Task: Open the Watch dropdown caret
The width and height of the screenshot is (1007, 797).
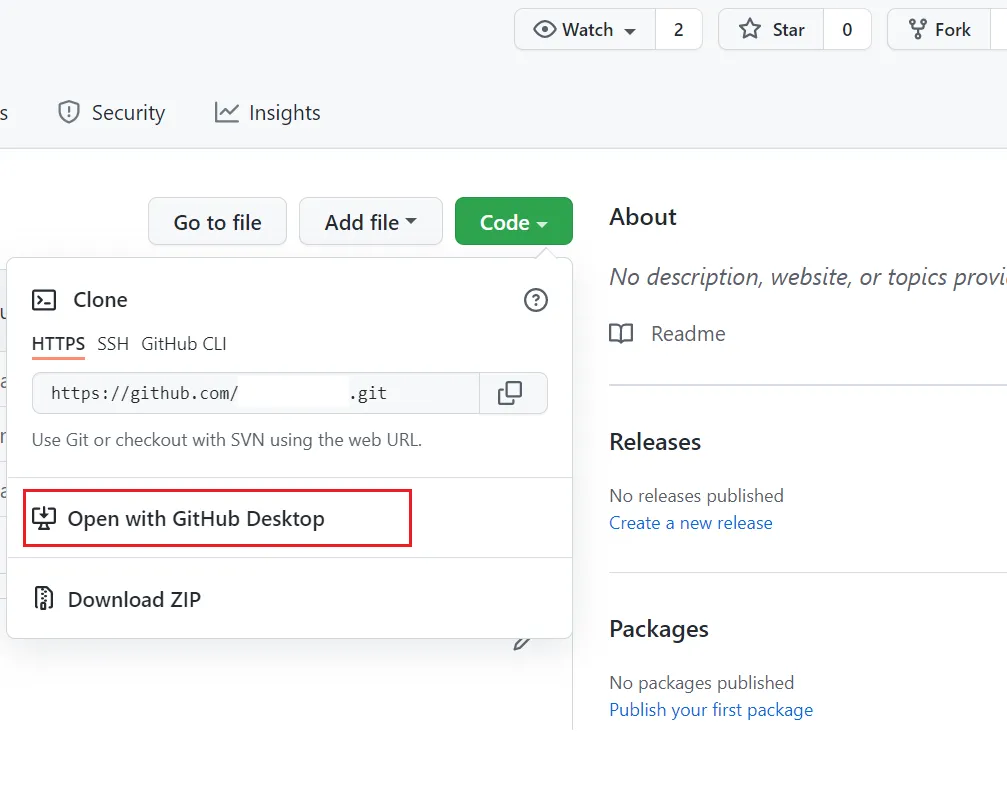Action: [x=630, y=31]
